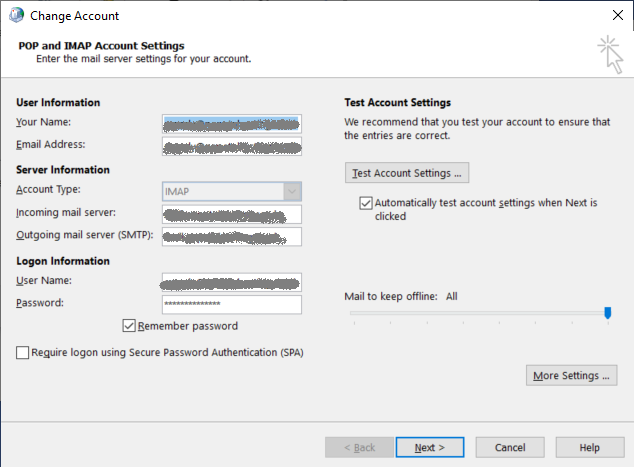Open the Account Type IMAP dropdown
The width and height of the screenshot is (634, 467).
point(291,191)
